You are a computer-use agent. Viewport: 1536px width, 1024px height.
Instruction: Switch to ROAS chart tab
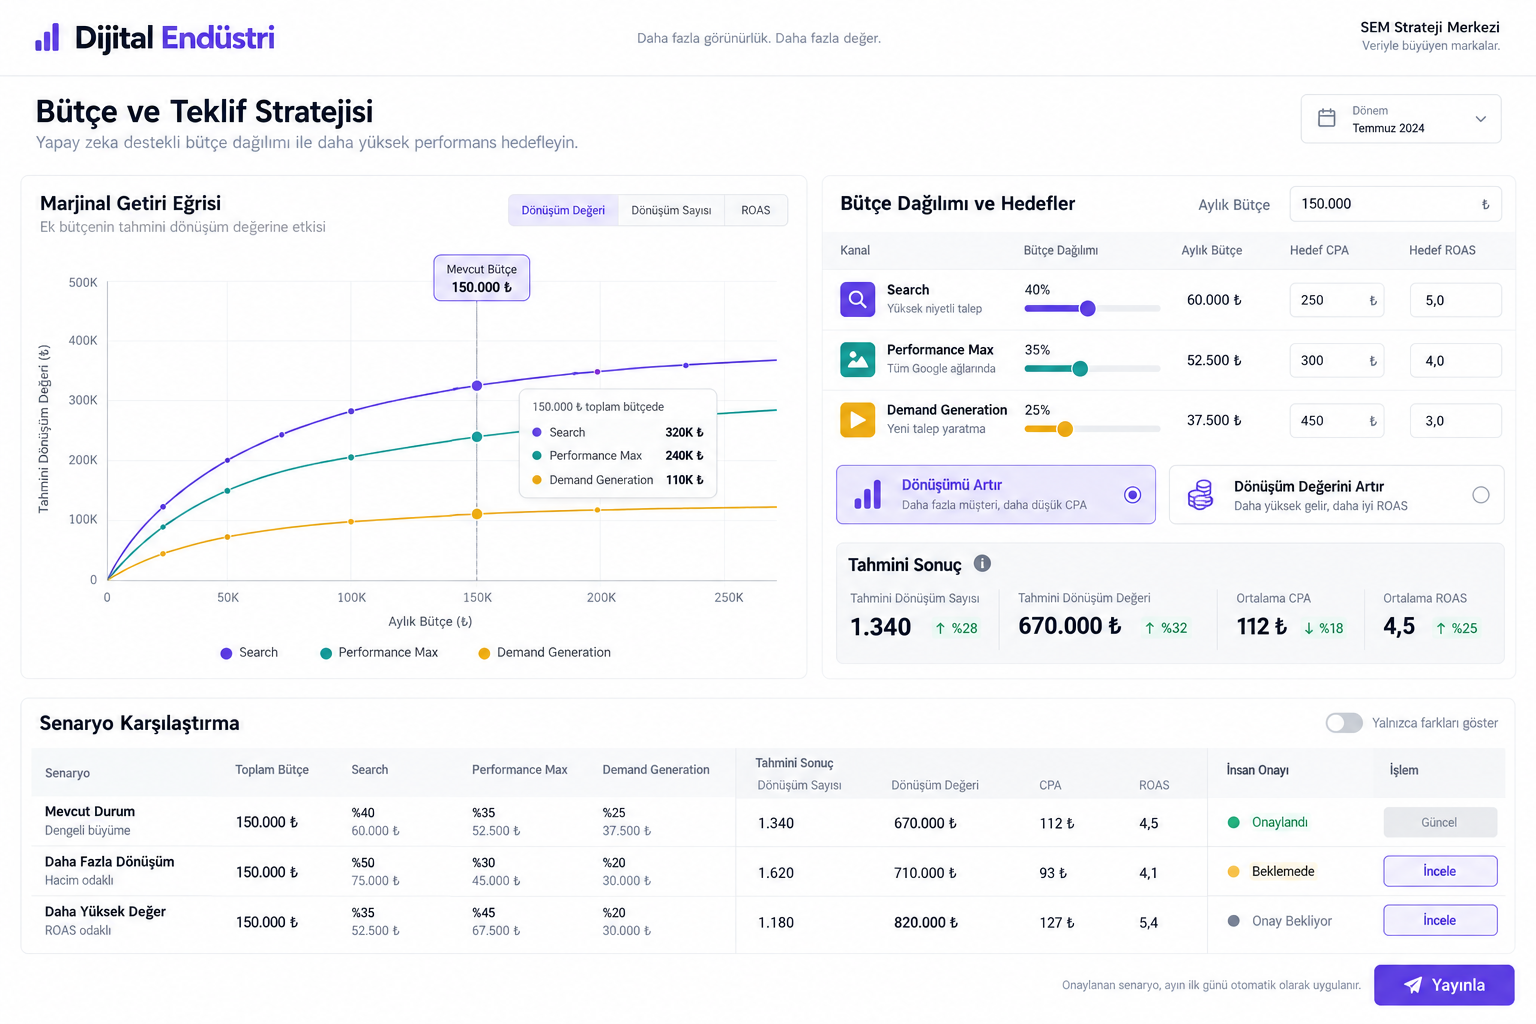(x=756, y=210)
